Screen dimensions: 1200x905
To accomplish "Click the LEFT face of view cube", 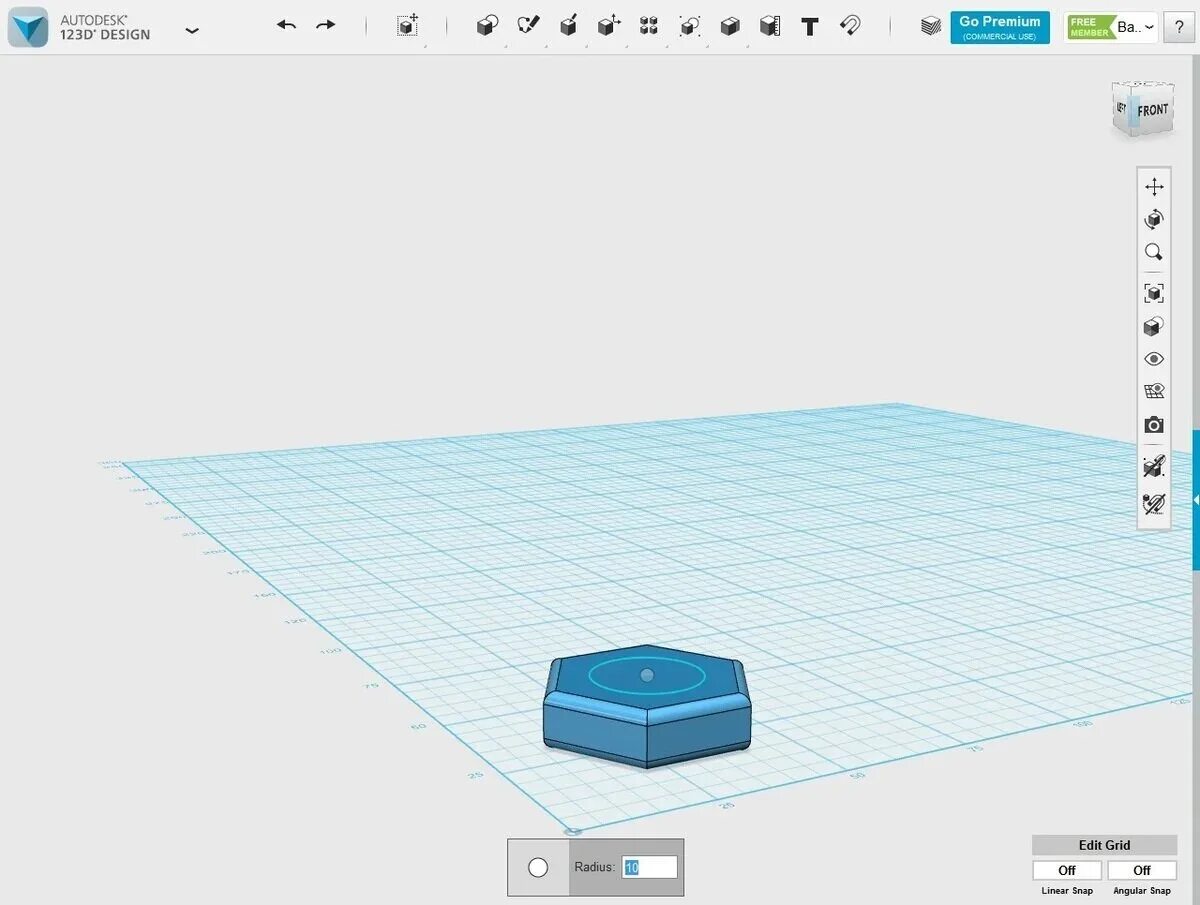I will click(1122, 108).
